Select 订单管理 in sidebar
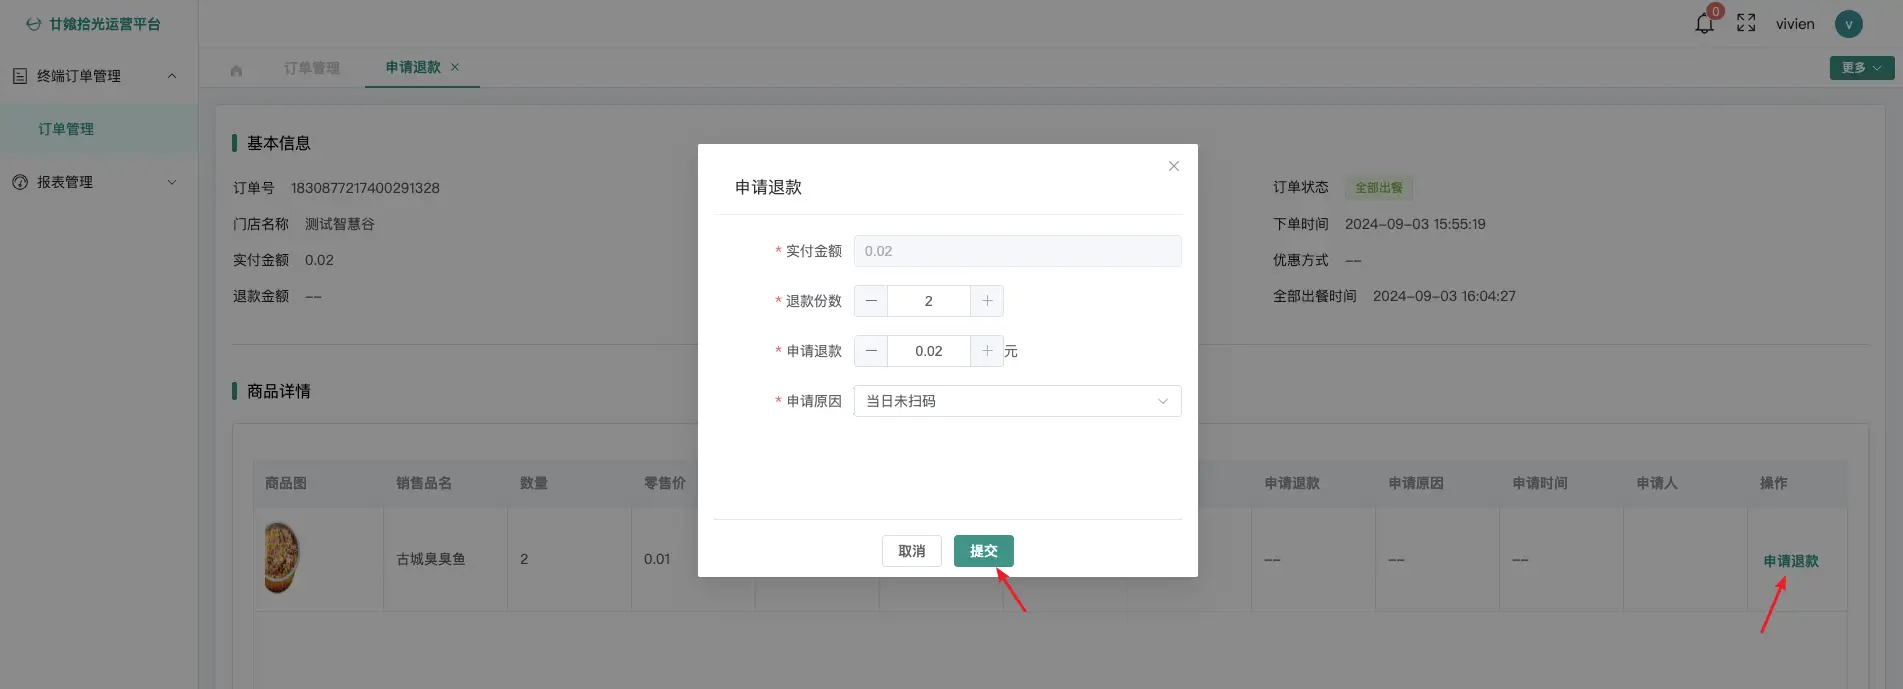1903x689 pixels. (x=66, y=129)
